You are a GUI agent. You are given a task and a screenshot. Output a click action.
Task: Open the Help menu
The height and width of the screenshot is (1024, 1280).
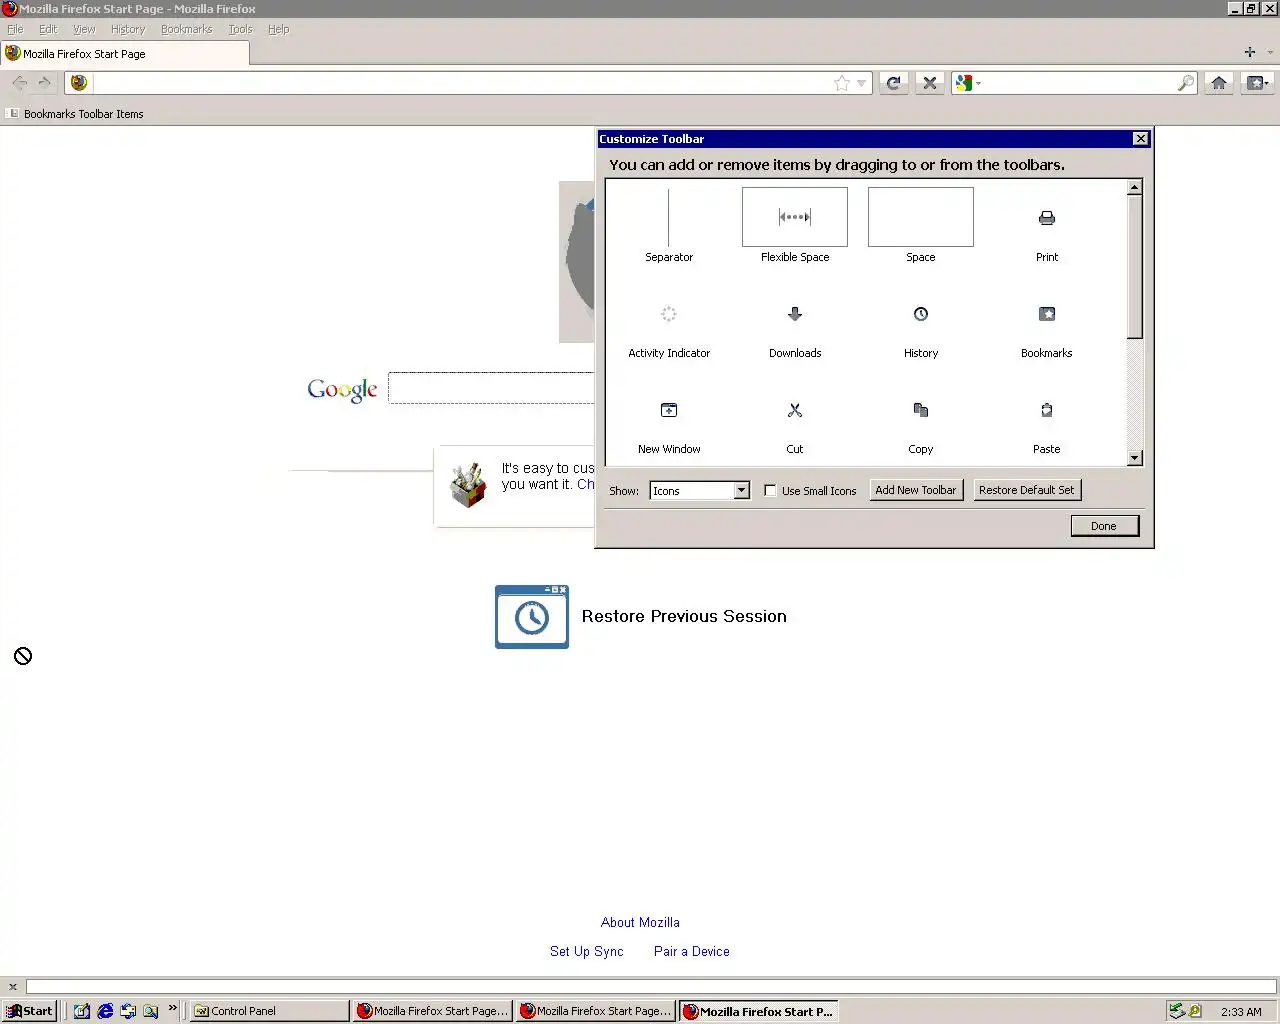point(278,29)
